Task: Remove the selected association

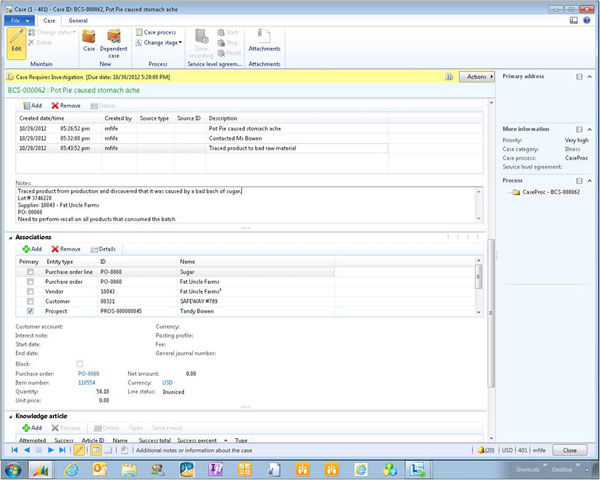Action: [67, 248]
